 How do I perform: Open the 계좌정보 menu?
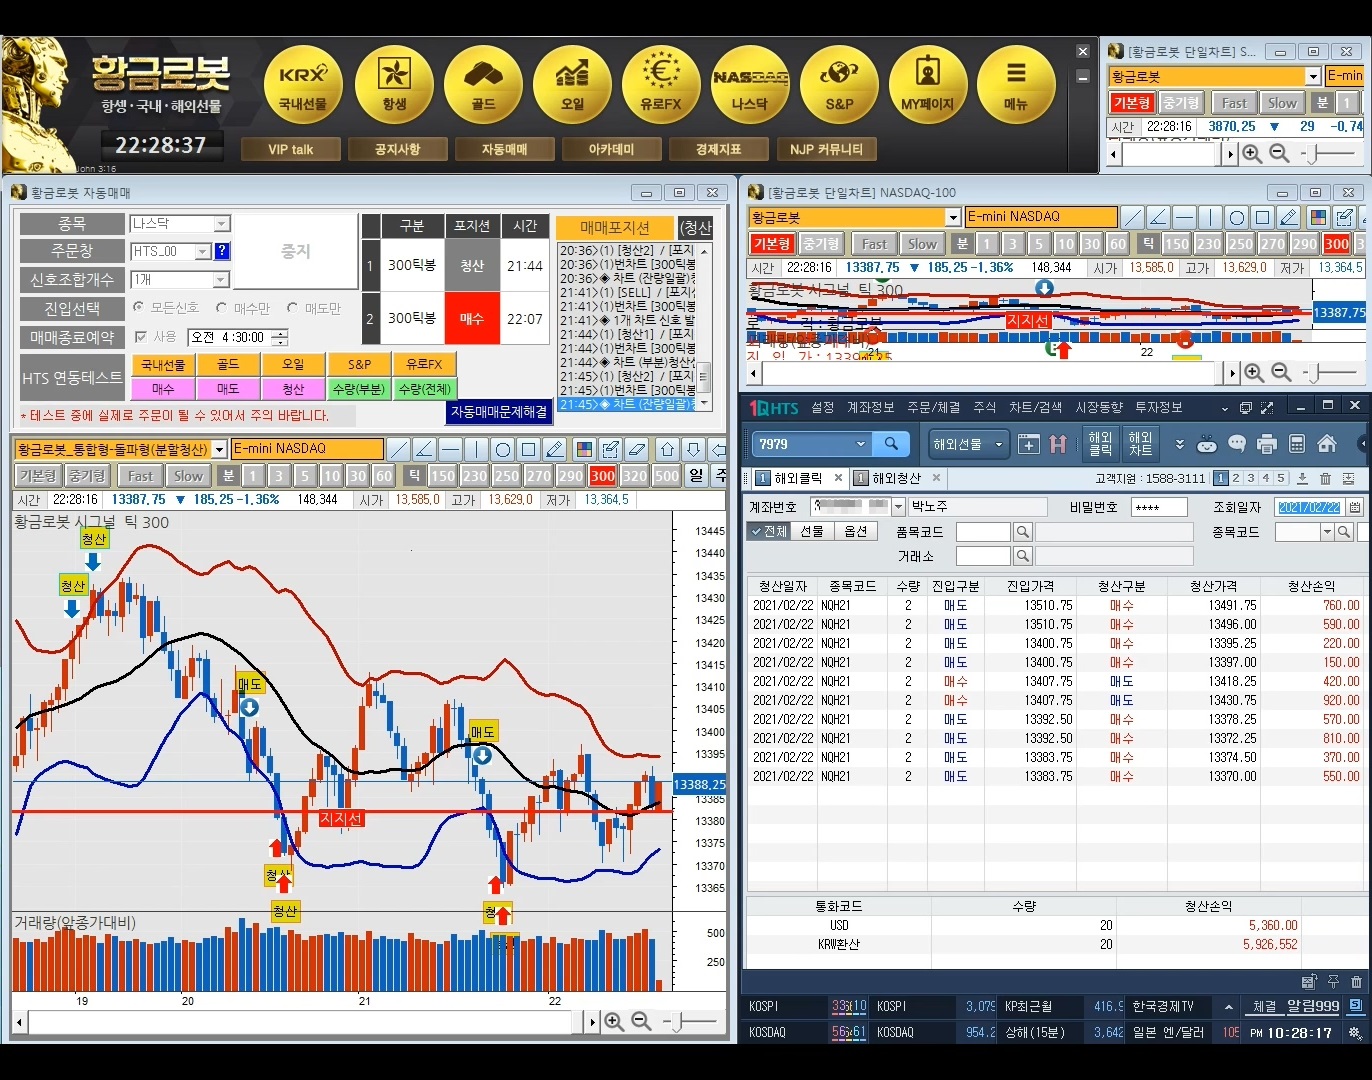pyautogui.click(x=870, y=407)
